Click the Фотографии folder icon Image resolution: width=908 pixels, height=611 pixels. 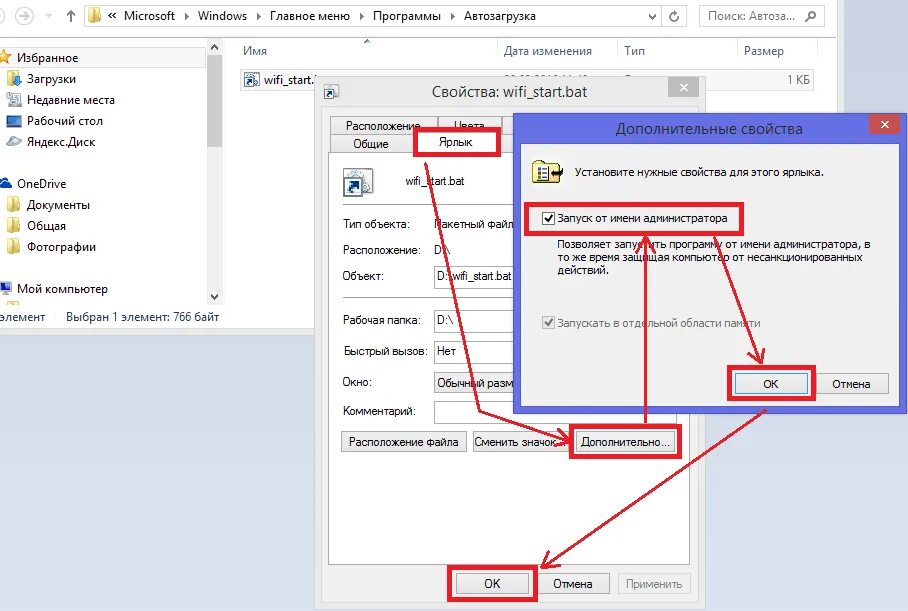point(14,246)
